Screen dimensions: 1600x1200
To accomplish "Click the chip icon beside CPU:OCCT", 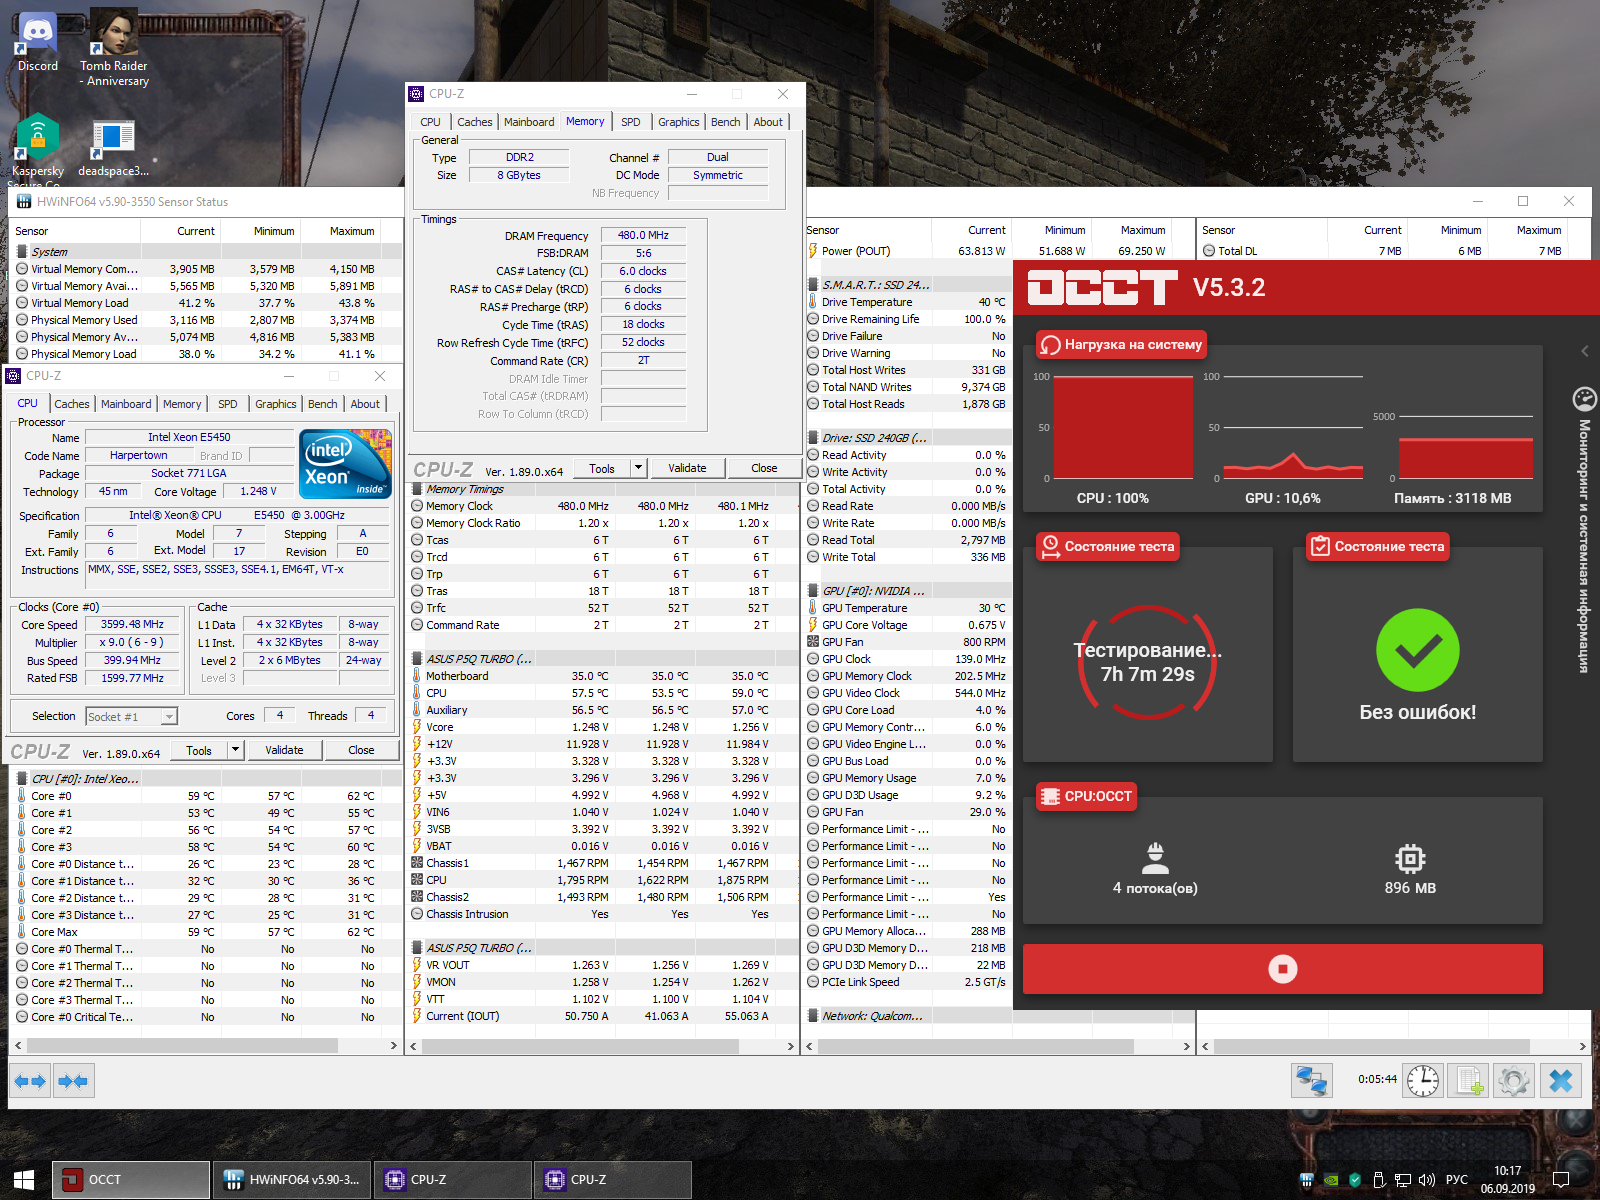I will point(1050,797).
